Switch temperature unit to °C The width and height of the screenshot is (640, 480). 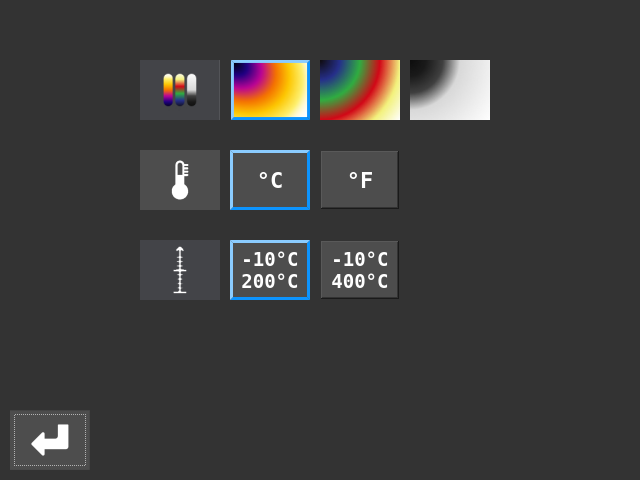pyautogui.click(x=270, y=180)
